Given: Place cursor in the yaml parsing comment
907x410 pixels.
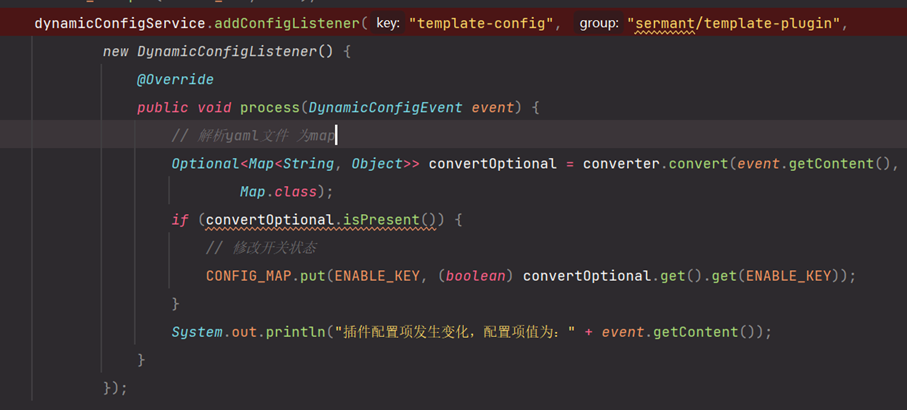Looking at the screenshot, I should point(253,135).
